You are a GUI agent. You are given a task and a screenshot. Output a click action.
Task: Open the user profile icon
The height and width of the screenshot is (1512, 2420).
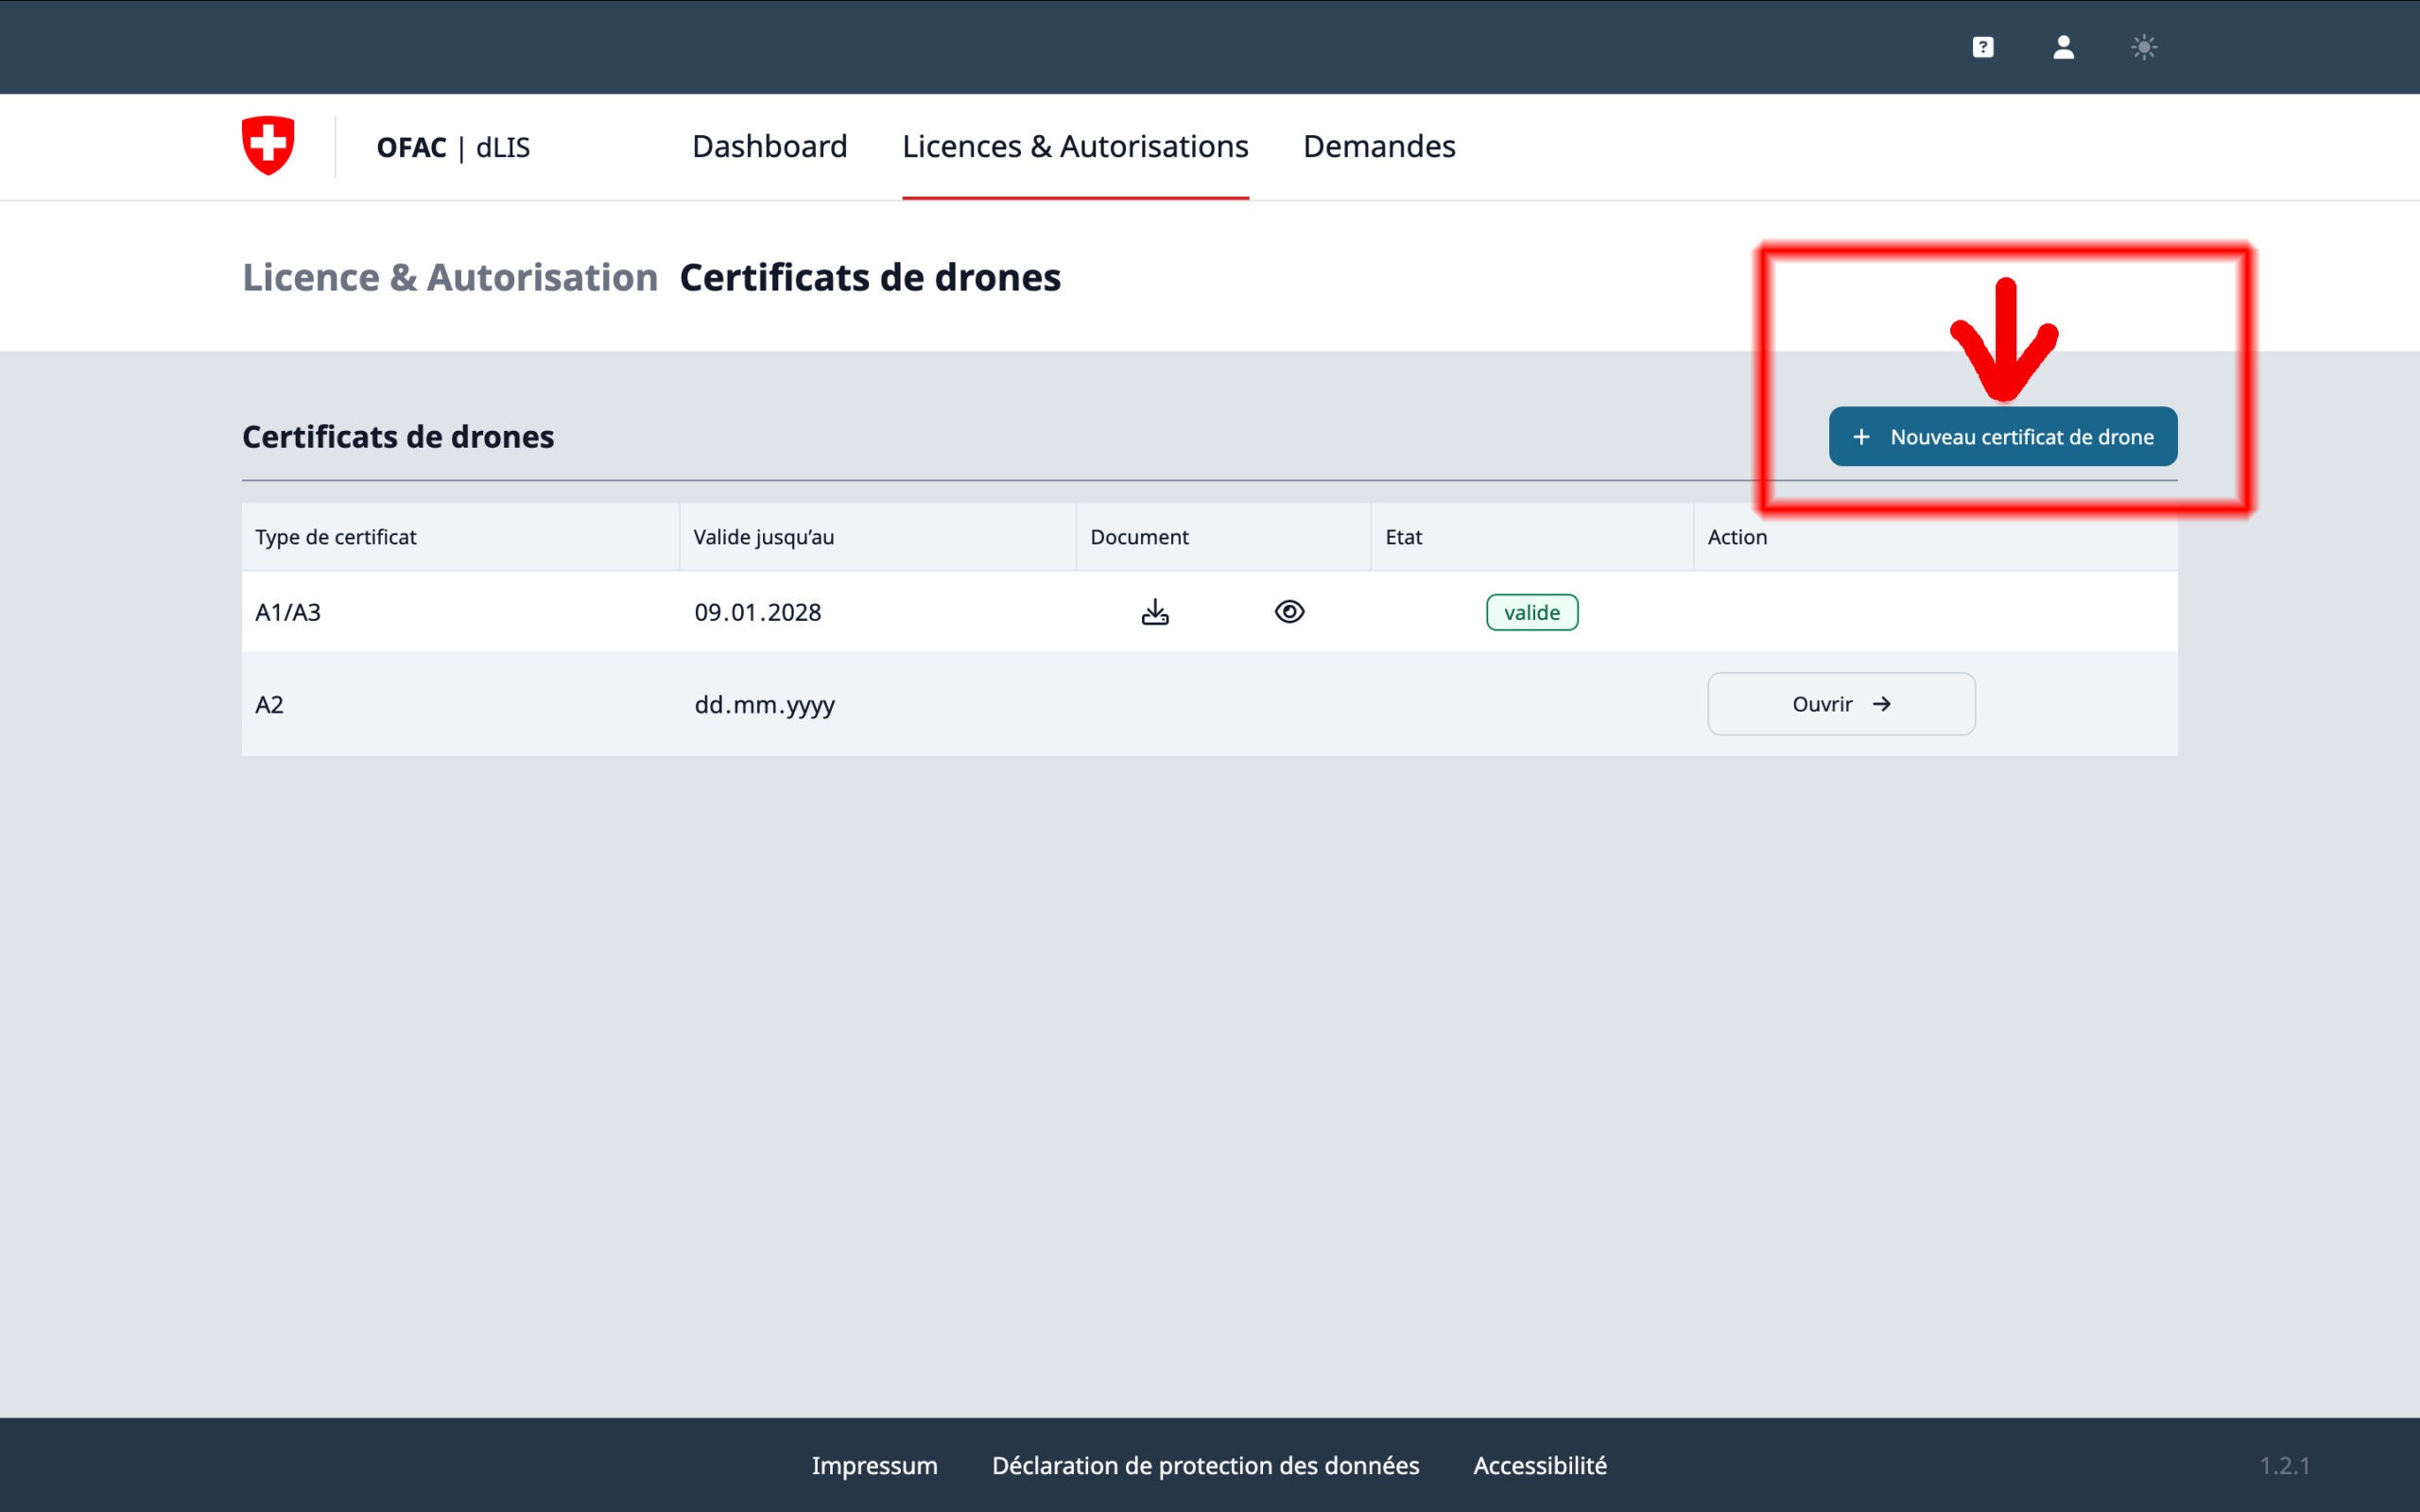pyautogui.click(x=2063, y=47)
